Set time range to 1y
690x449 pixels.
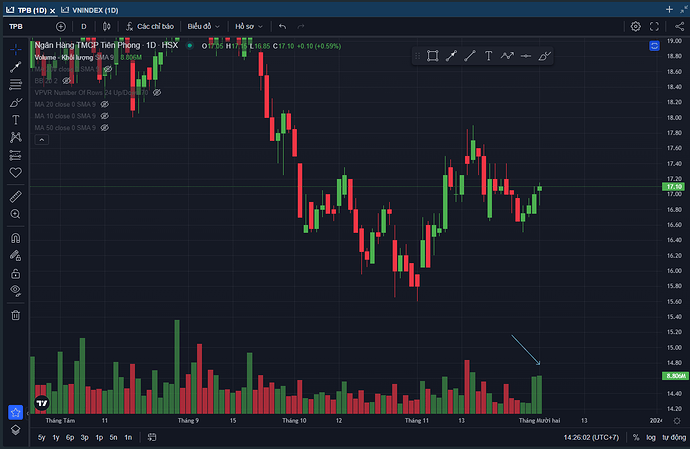coord(55,438)
